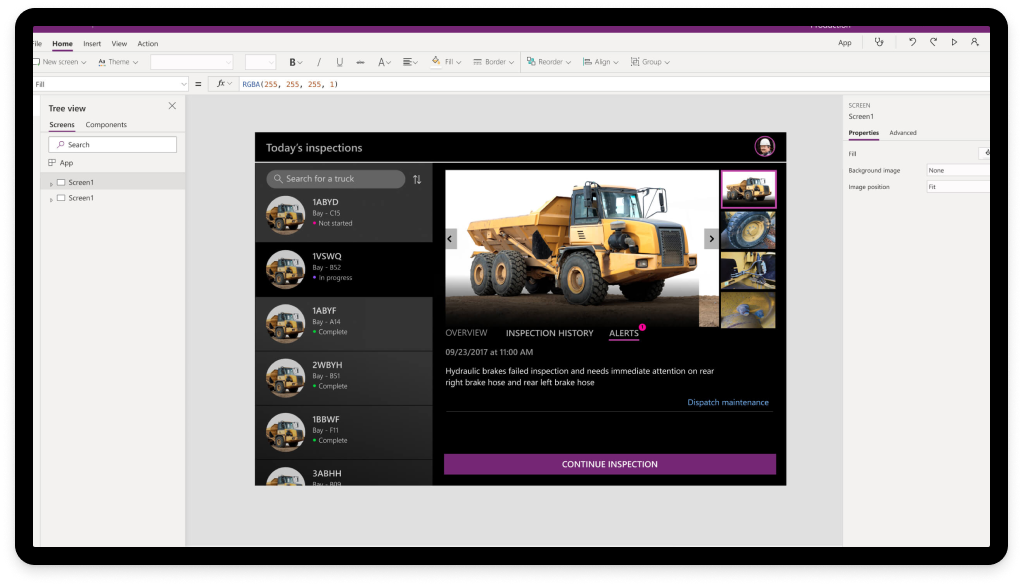Preview the app with Play icon
1023x586 pixels.
[x=954, y=42]
